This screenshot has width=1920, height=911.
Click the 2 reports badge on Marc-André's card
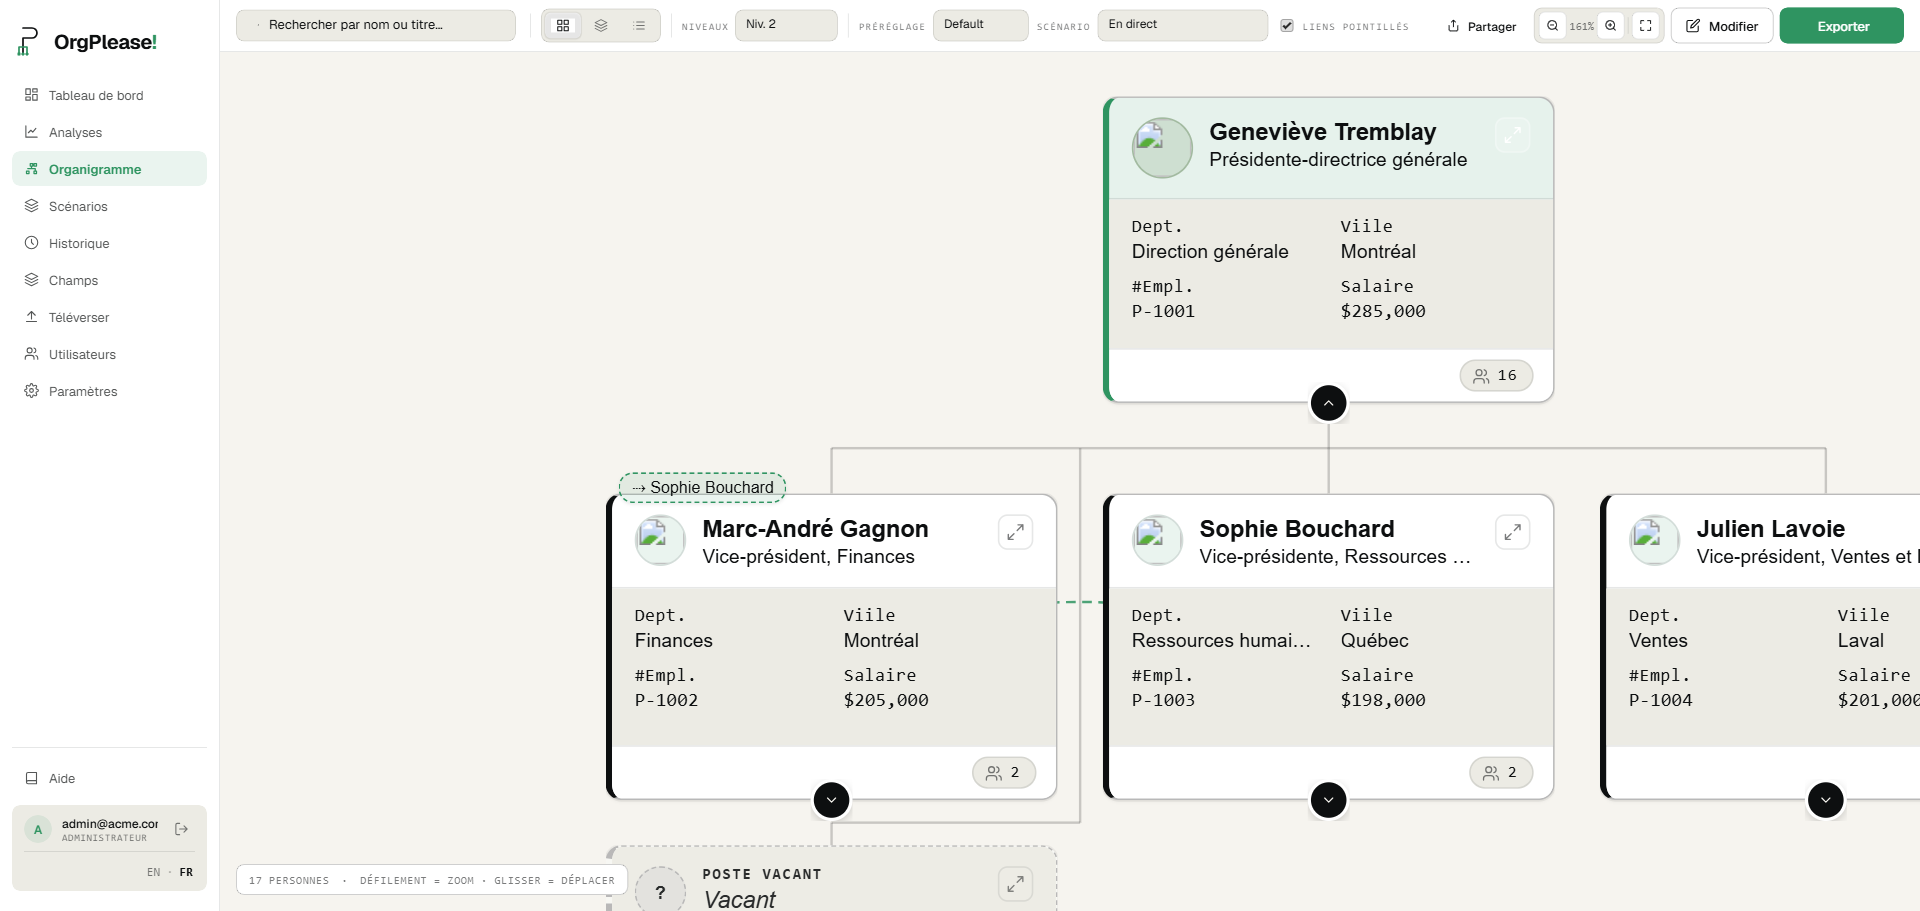point(1003,772)
